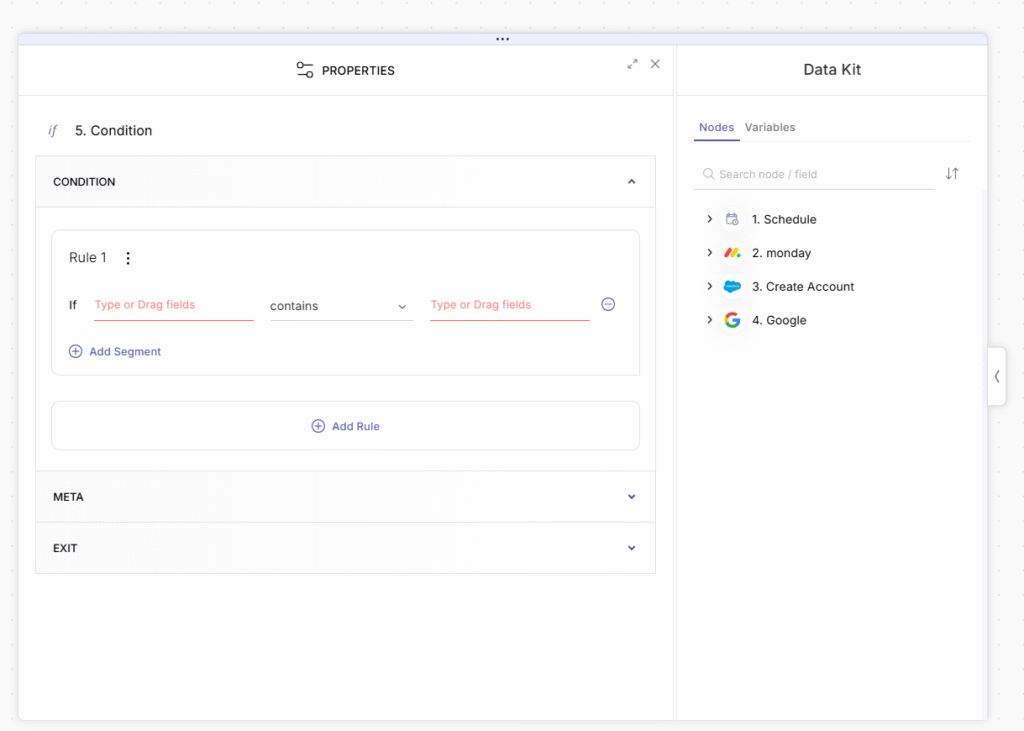Click the monday logo icon
1024x731 pixels.
coord(732,253)
